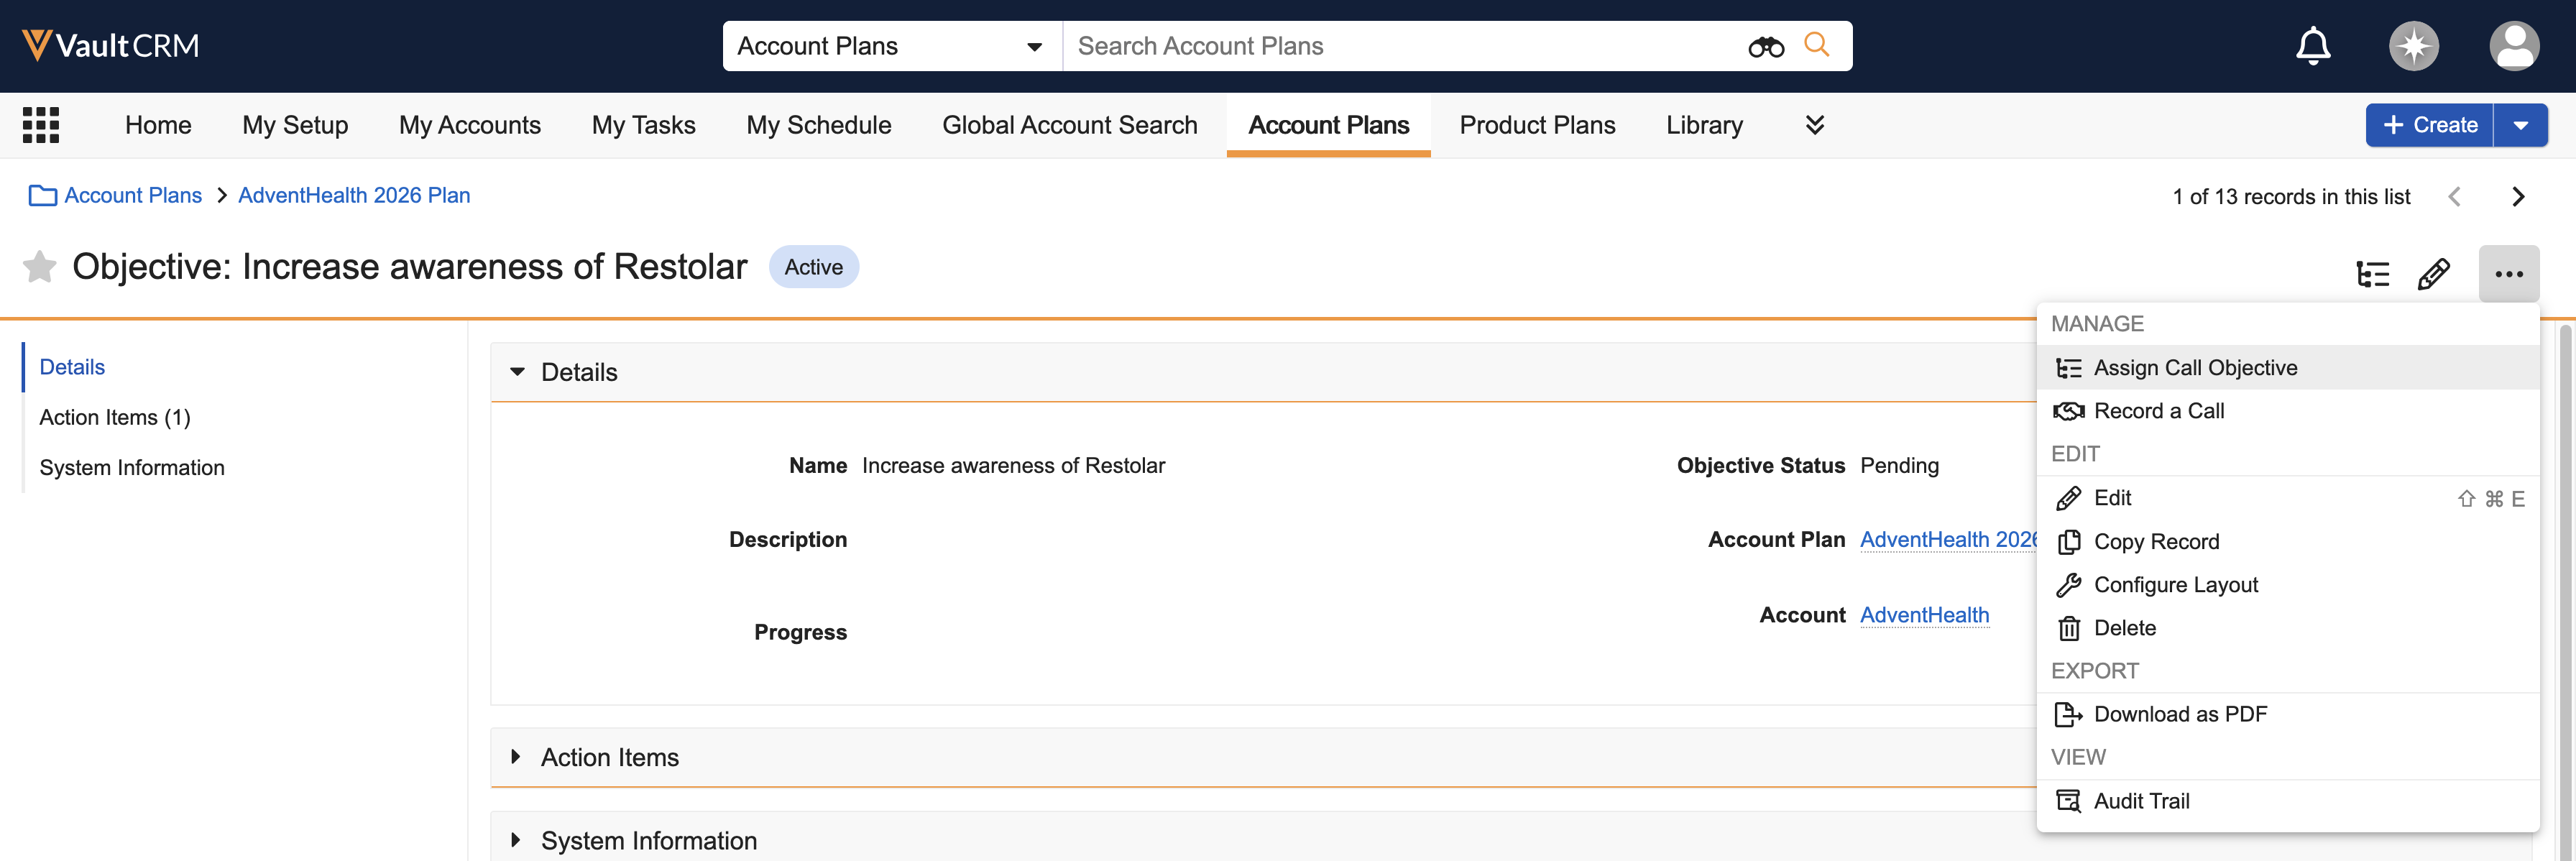Image resolution: width=2576 pixels, height=861 pixels.
Task: Expand the System Information section
Action: point(516,840)
